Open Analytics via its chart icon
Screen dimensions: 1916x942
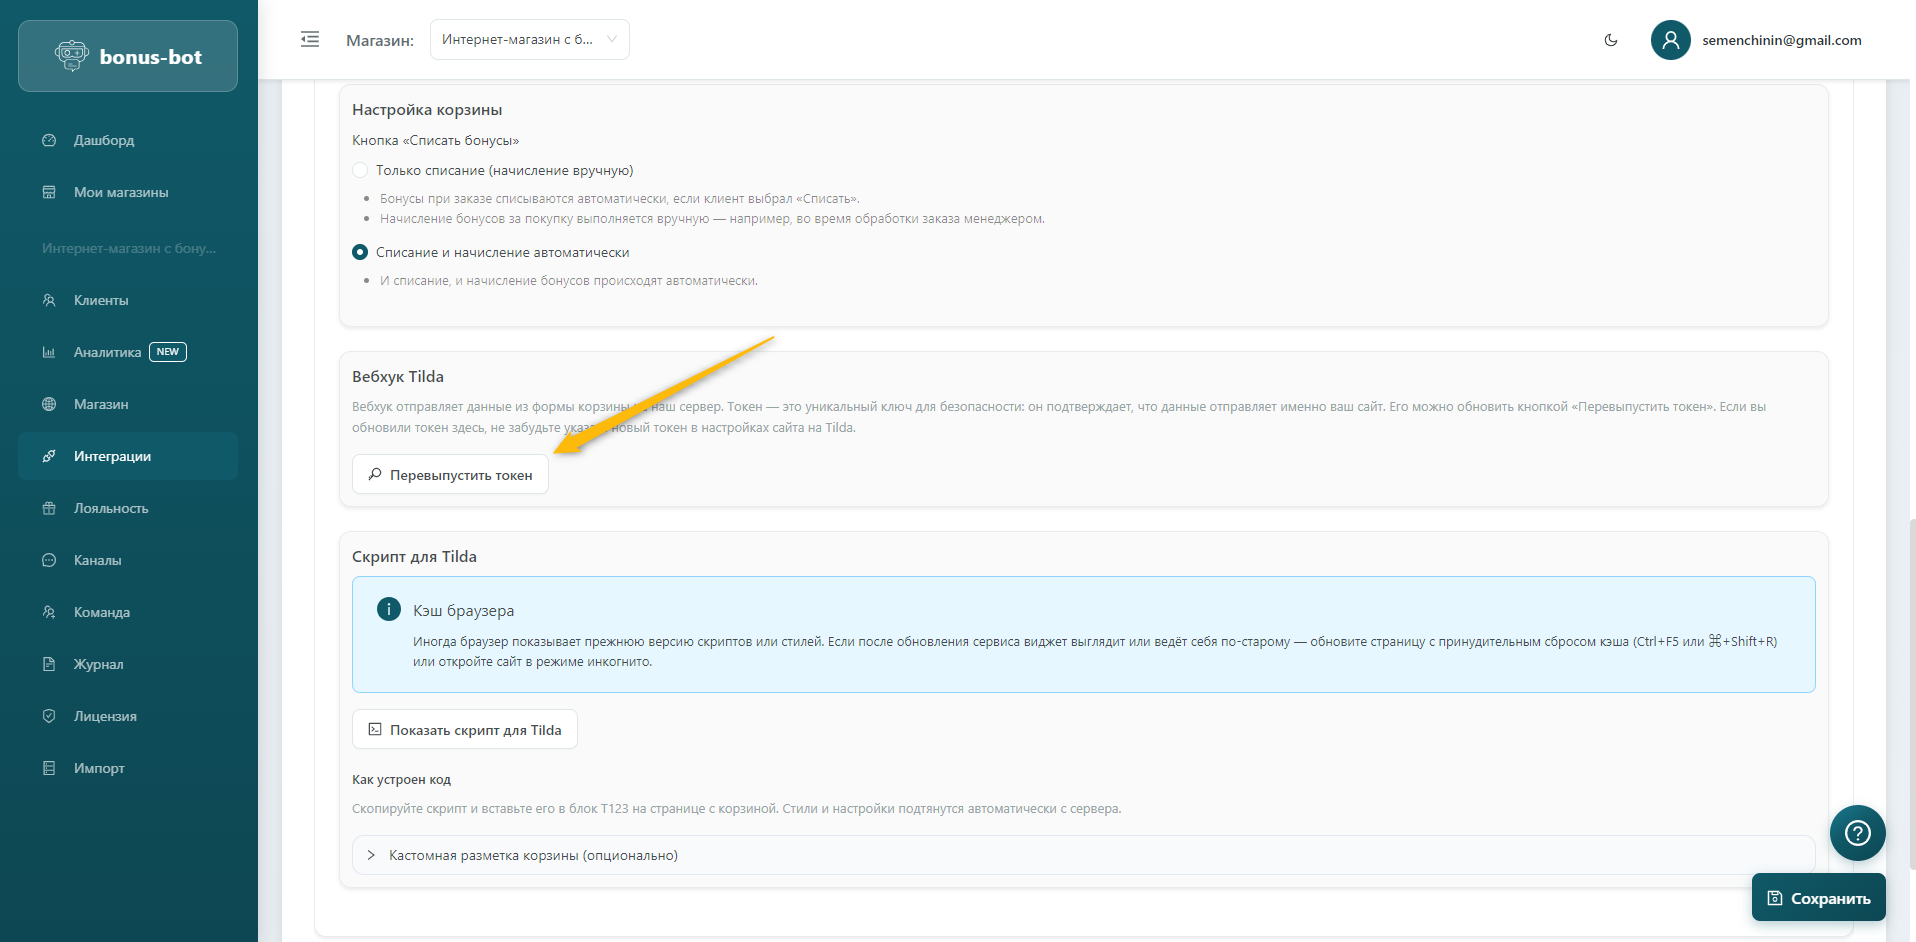(49, 352)
